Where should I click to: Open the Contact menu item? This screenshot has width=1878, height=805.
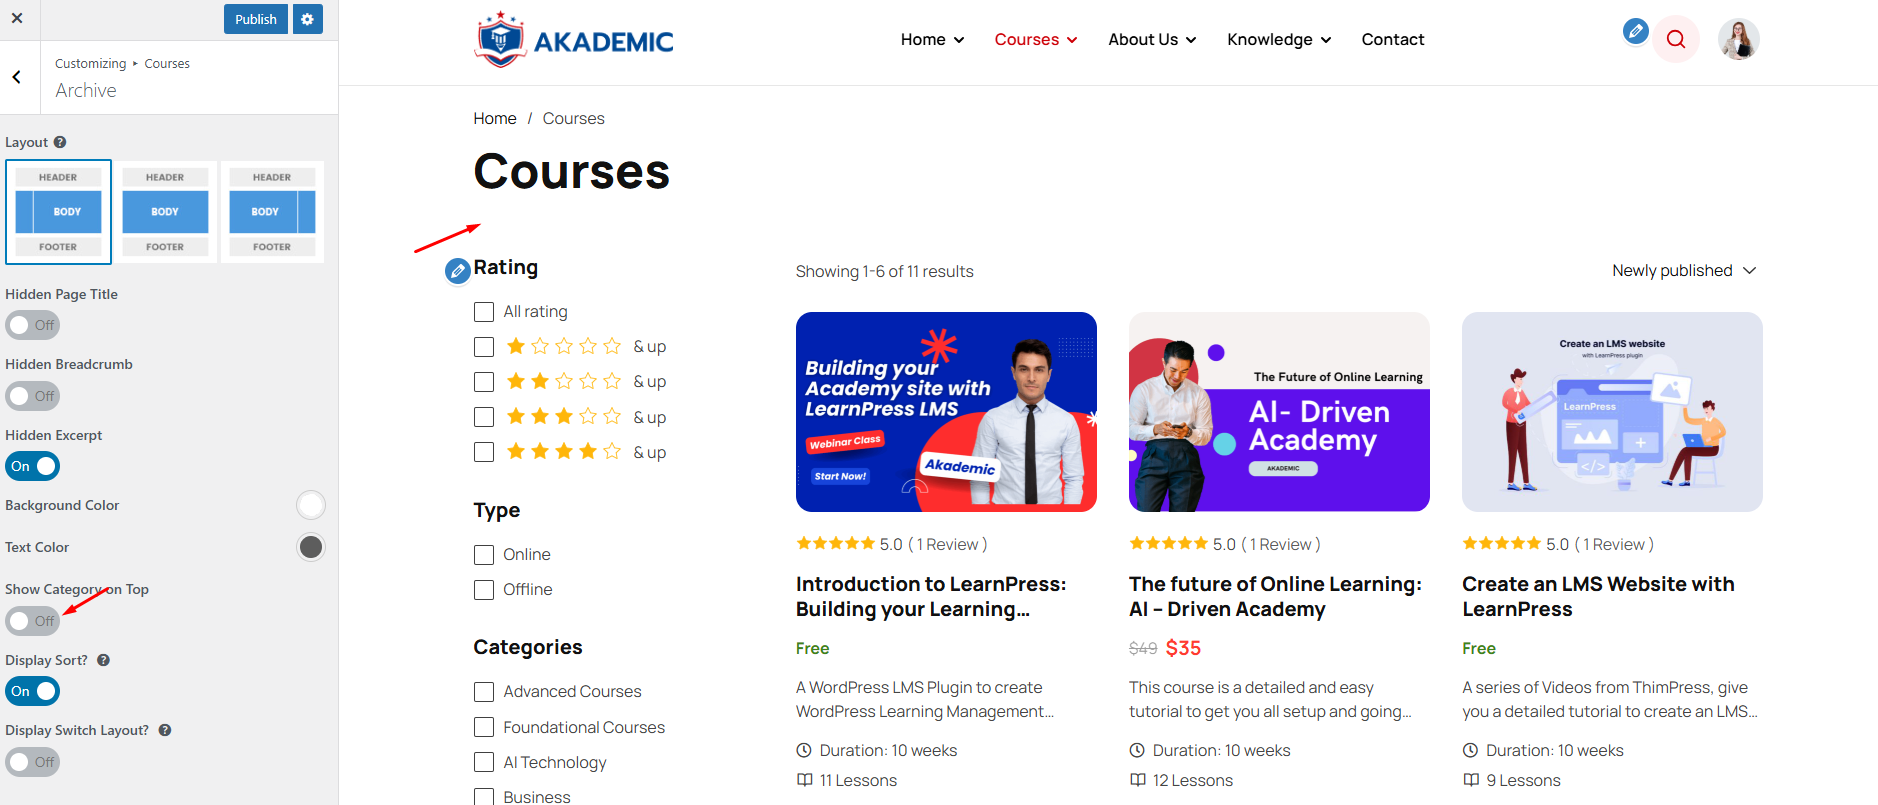point(1392,40)
